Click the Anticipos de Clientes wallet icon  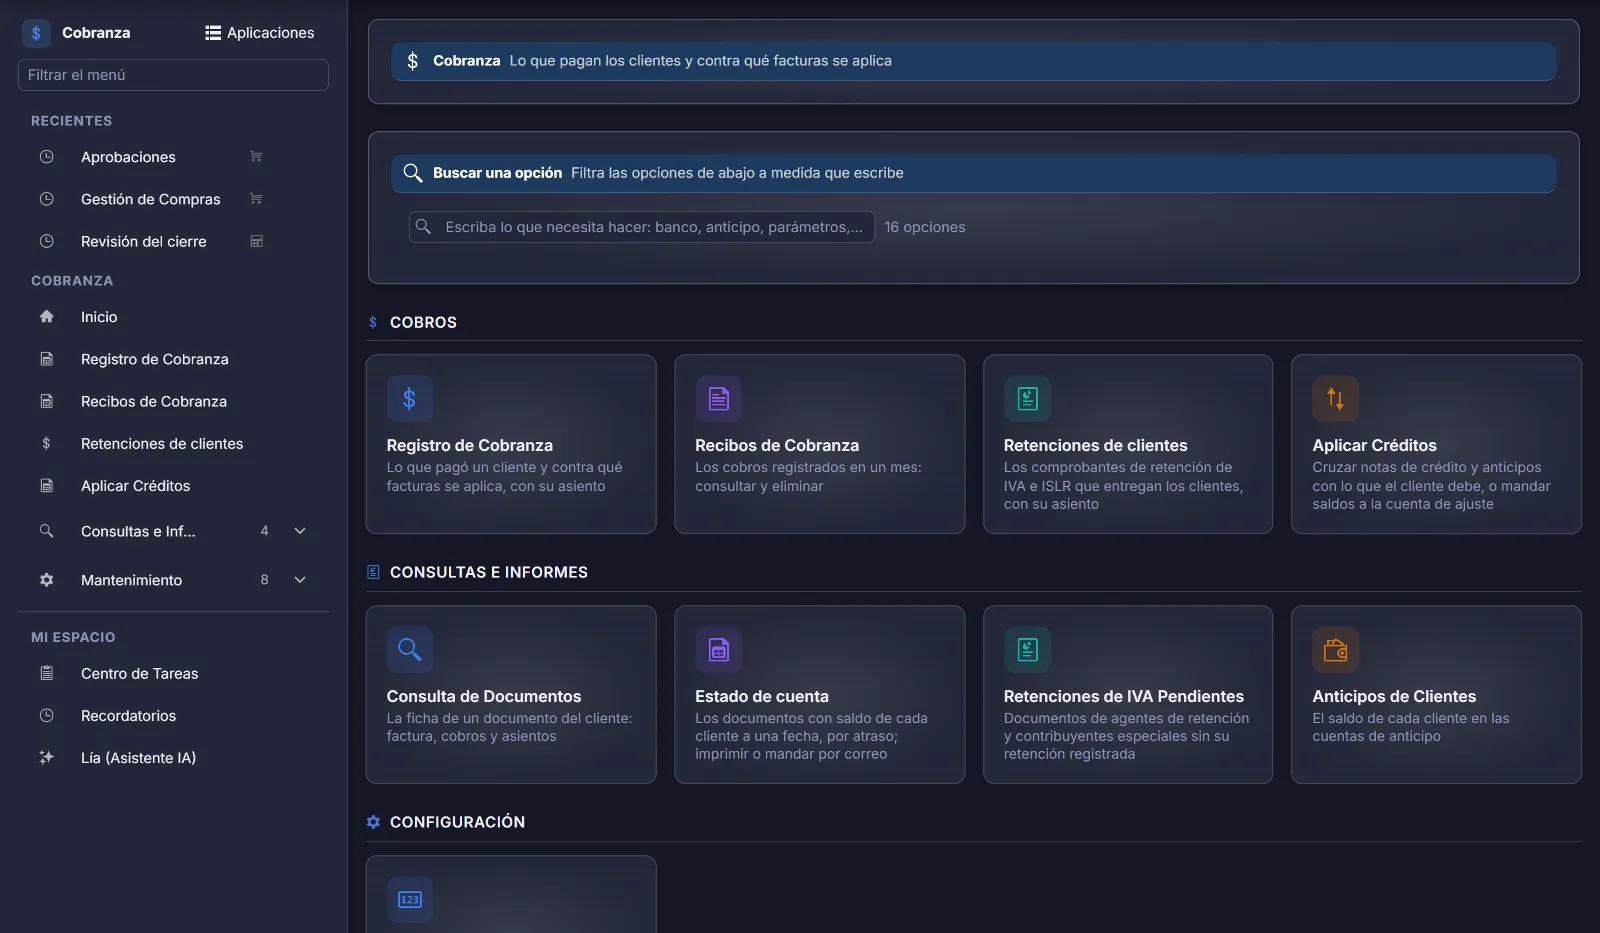1335,650
